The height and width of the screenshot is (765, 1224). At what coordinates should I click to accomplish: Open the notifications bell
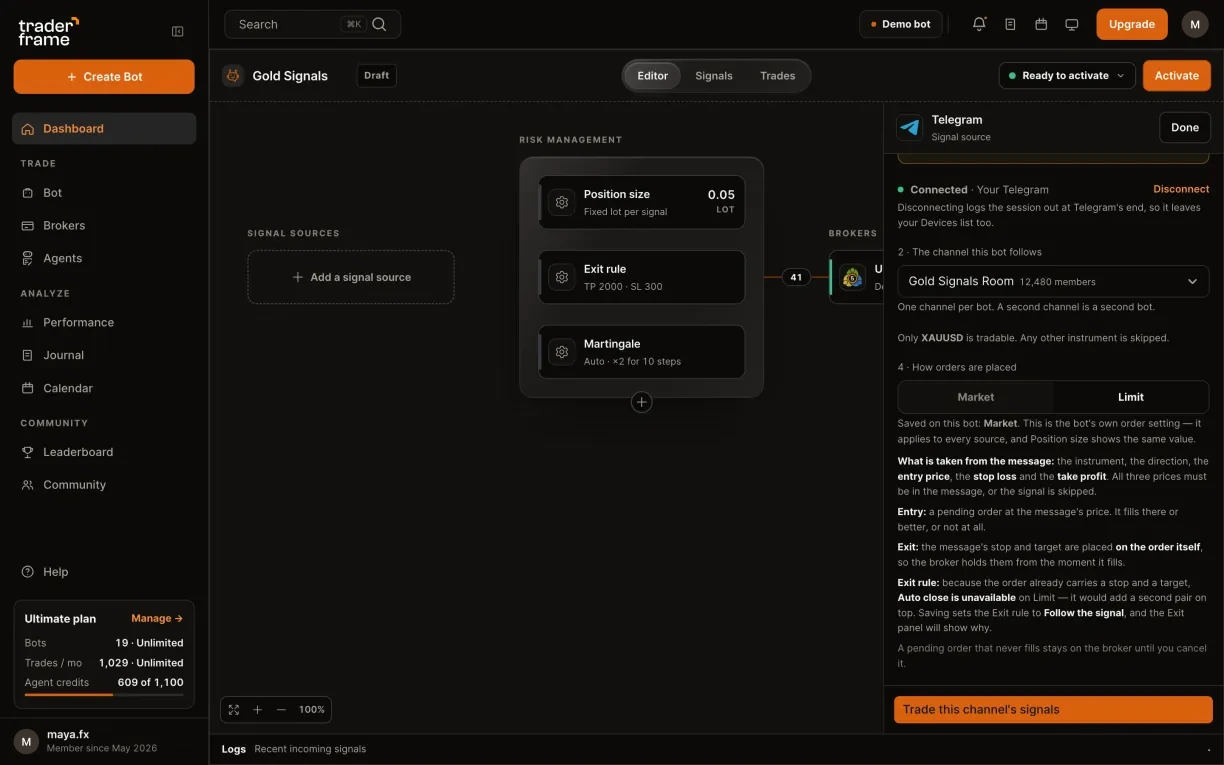click(x=979, y=24)
